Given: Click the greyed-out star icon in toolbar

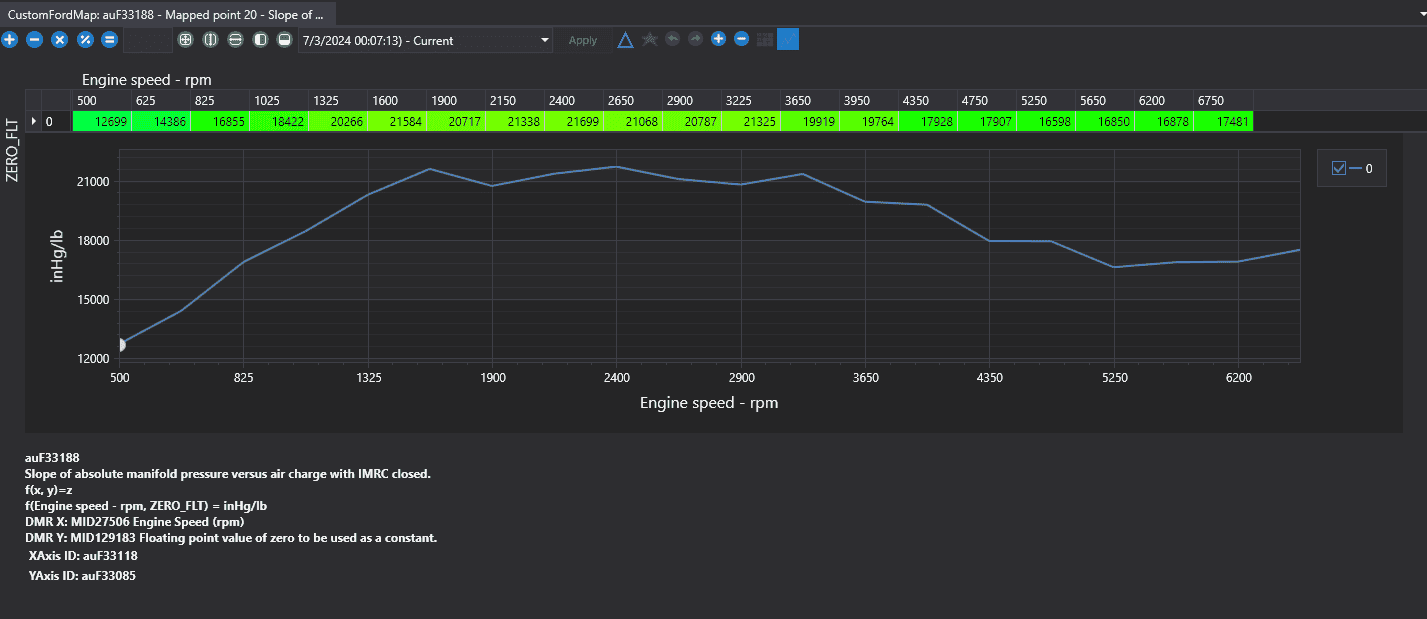Looking at the screenshot, I should point(650,39).
